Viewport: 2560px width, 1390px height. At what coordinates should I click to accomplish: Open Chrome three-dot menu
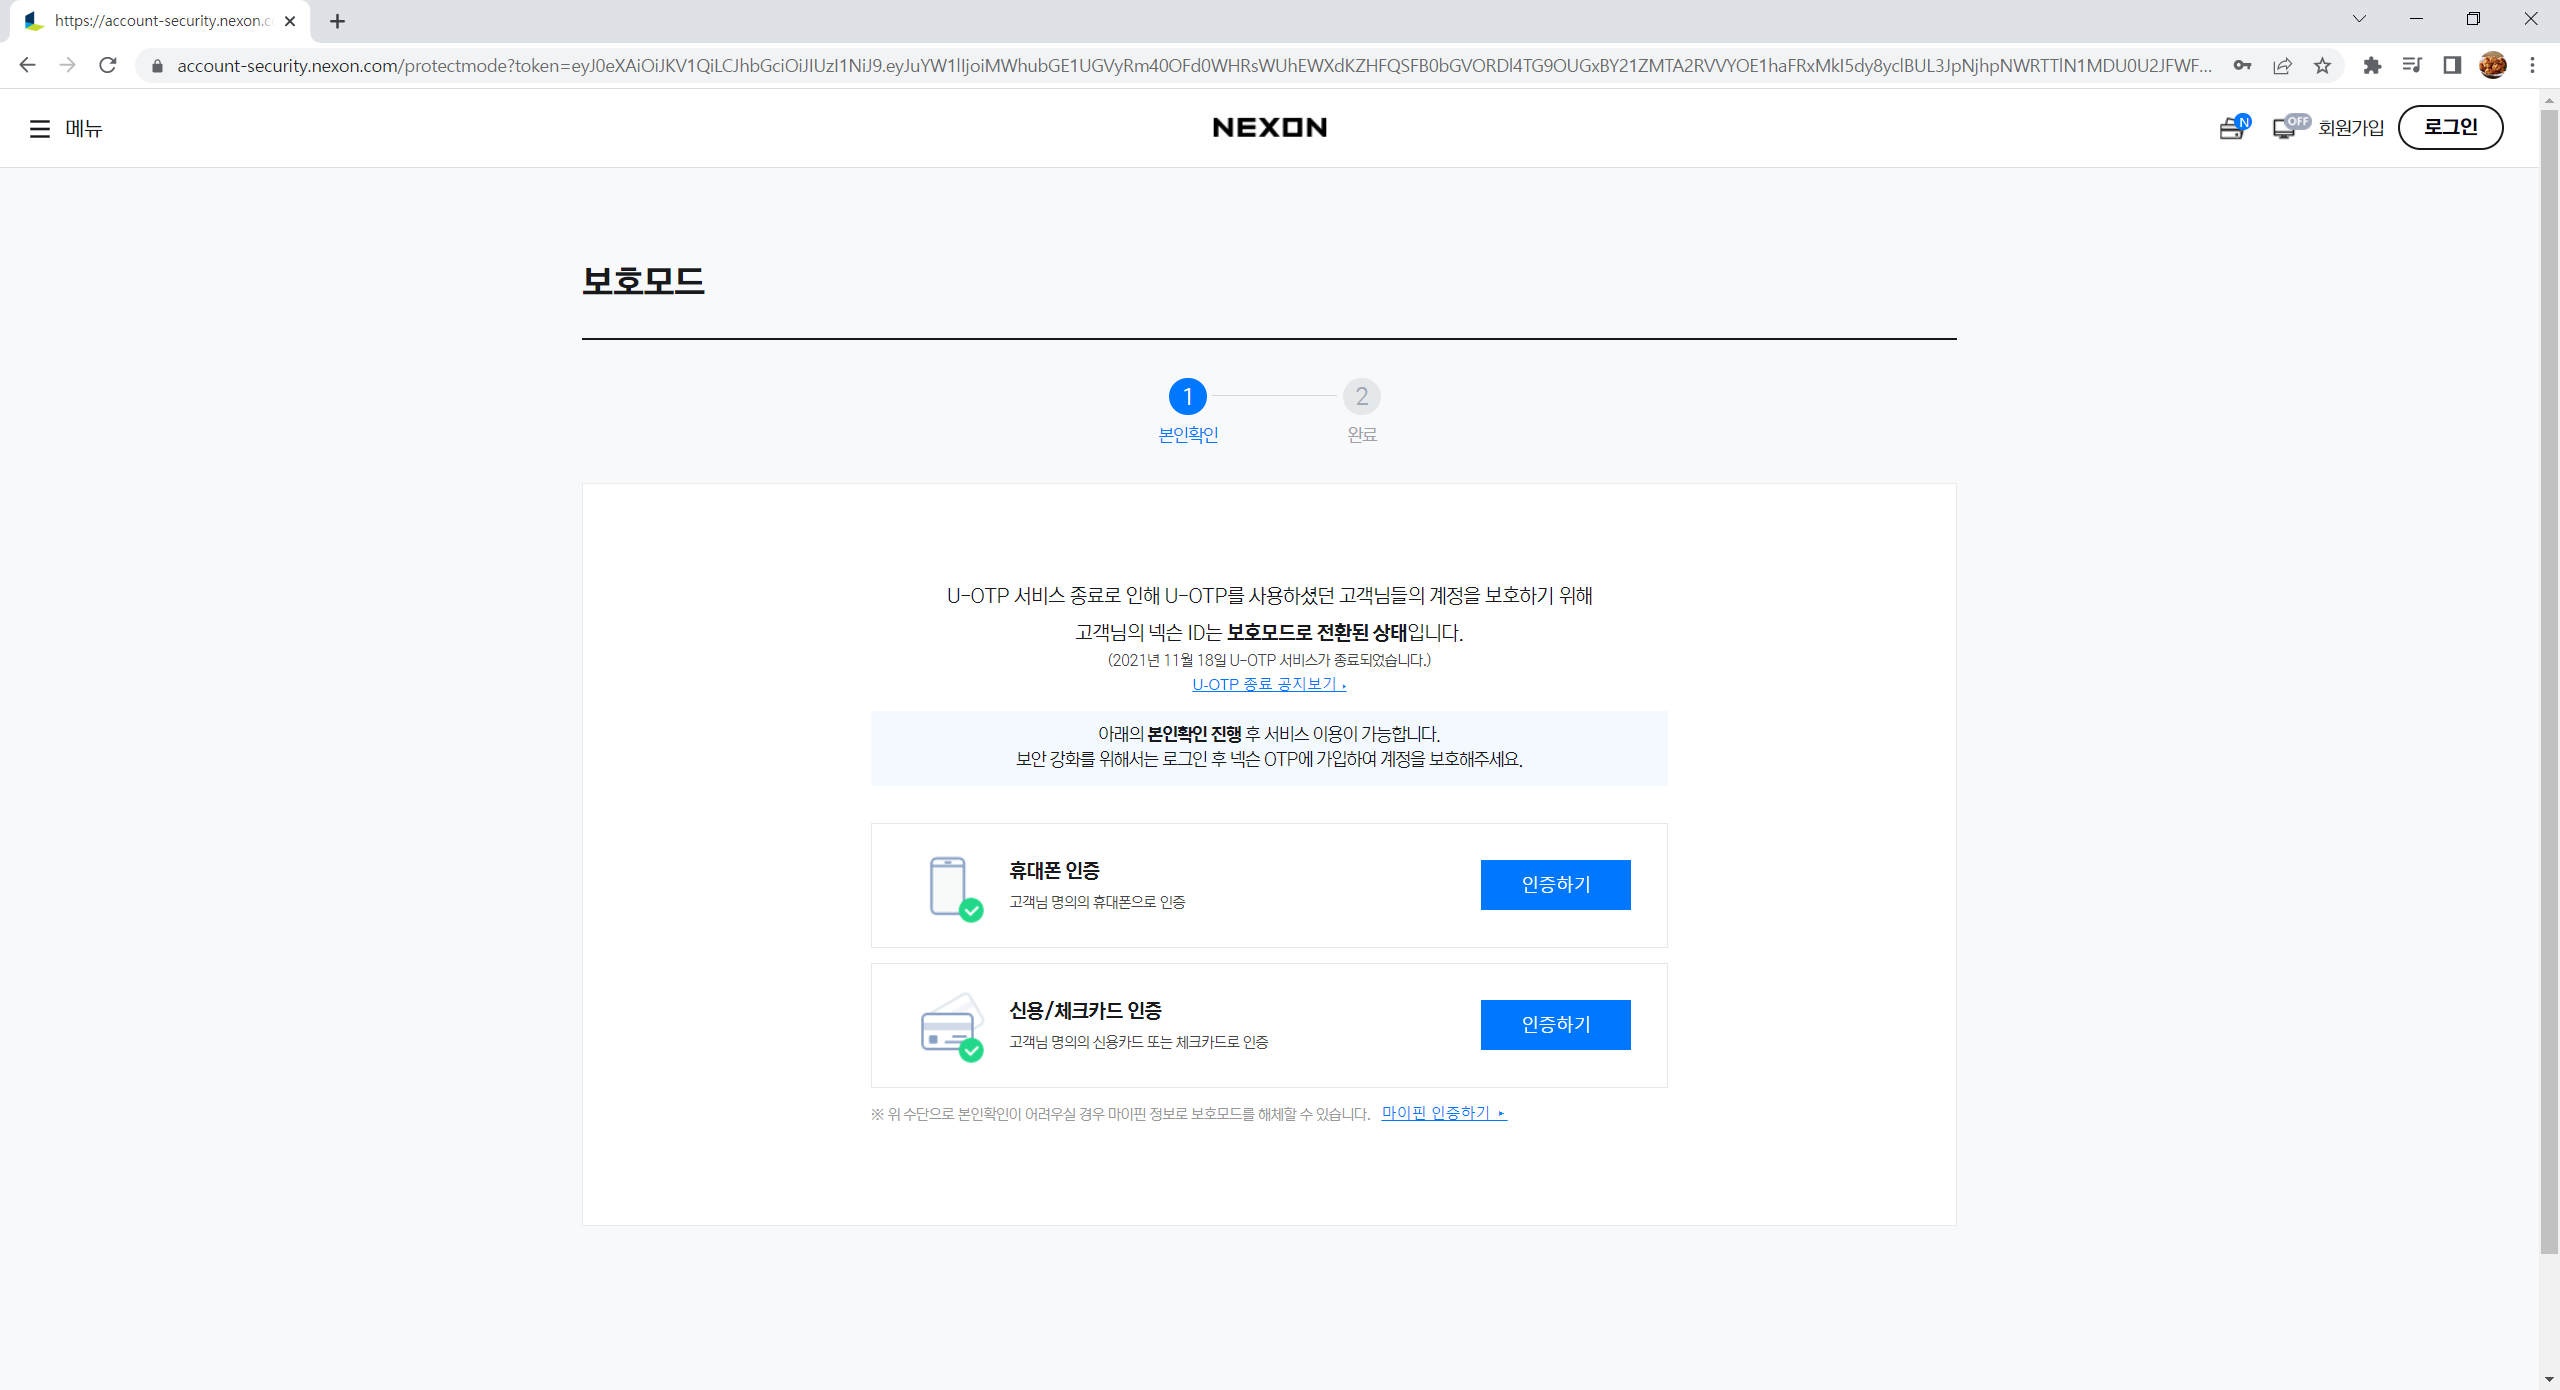2533,66
